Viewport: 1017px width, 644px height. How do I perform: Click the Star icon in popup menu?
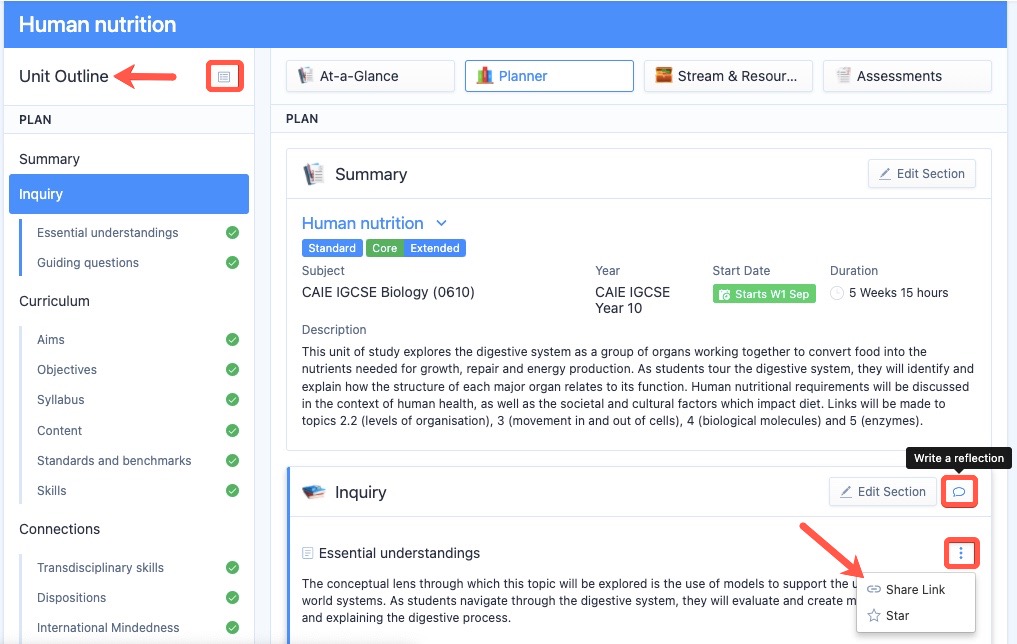coord(874,615)
